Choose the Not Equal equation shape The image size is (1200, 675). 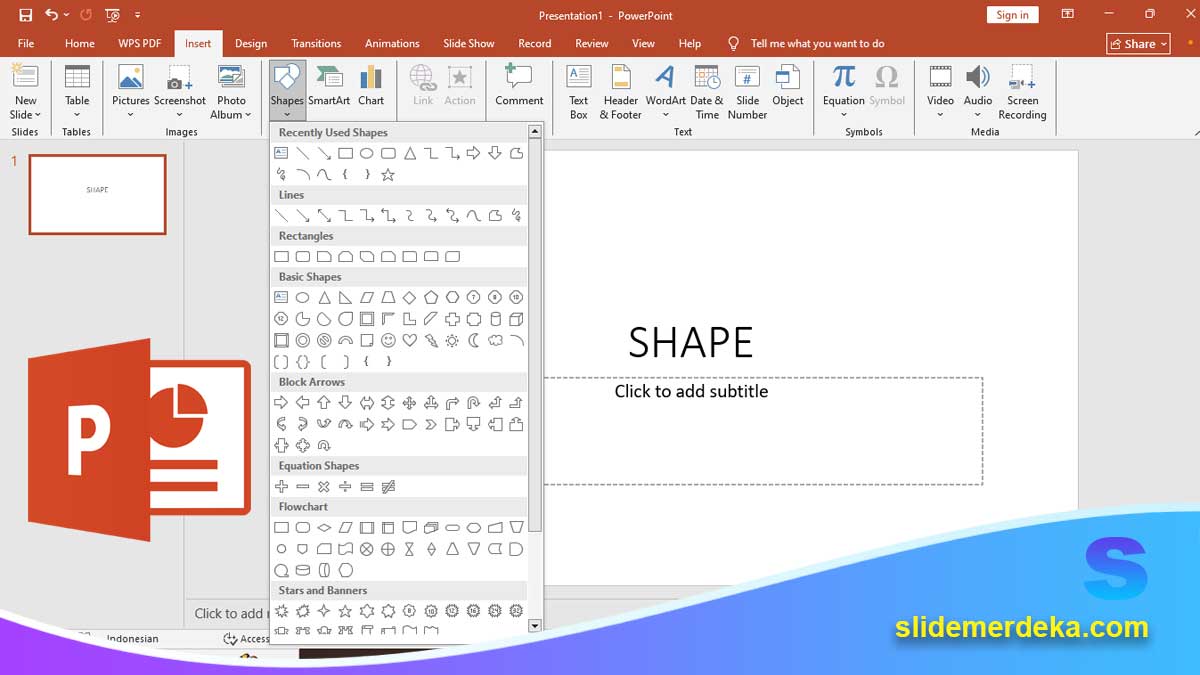coord(388,487)
